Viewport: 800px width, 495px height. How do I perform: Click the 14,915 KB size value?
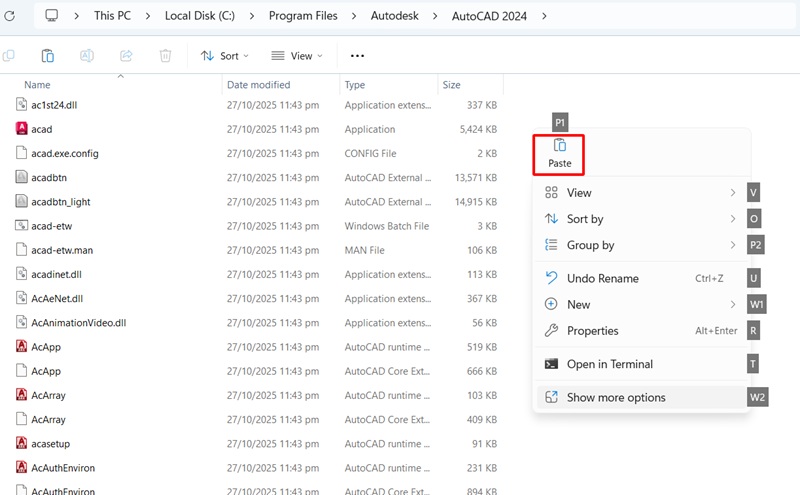pyautogui.click(x=476, y=202)
